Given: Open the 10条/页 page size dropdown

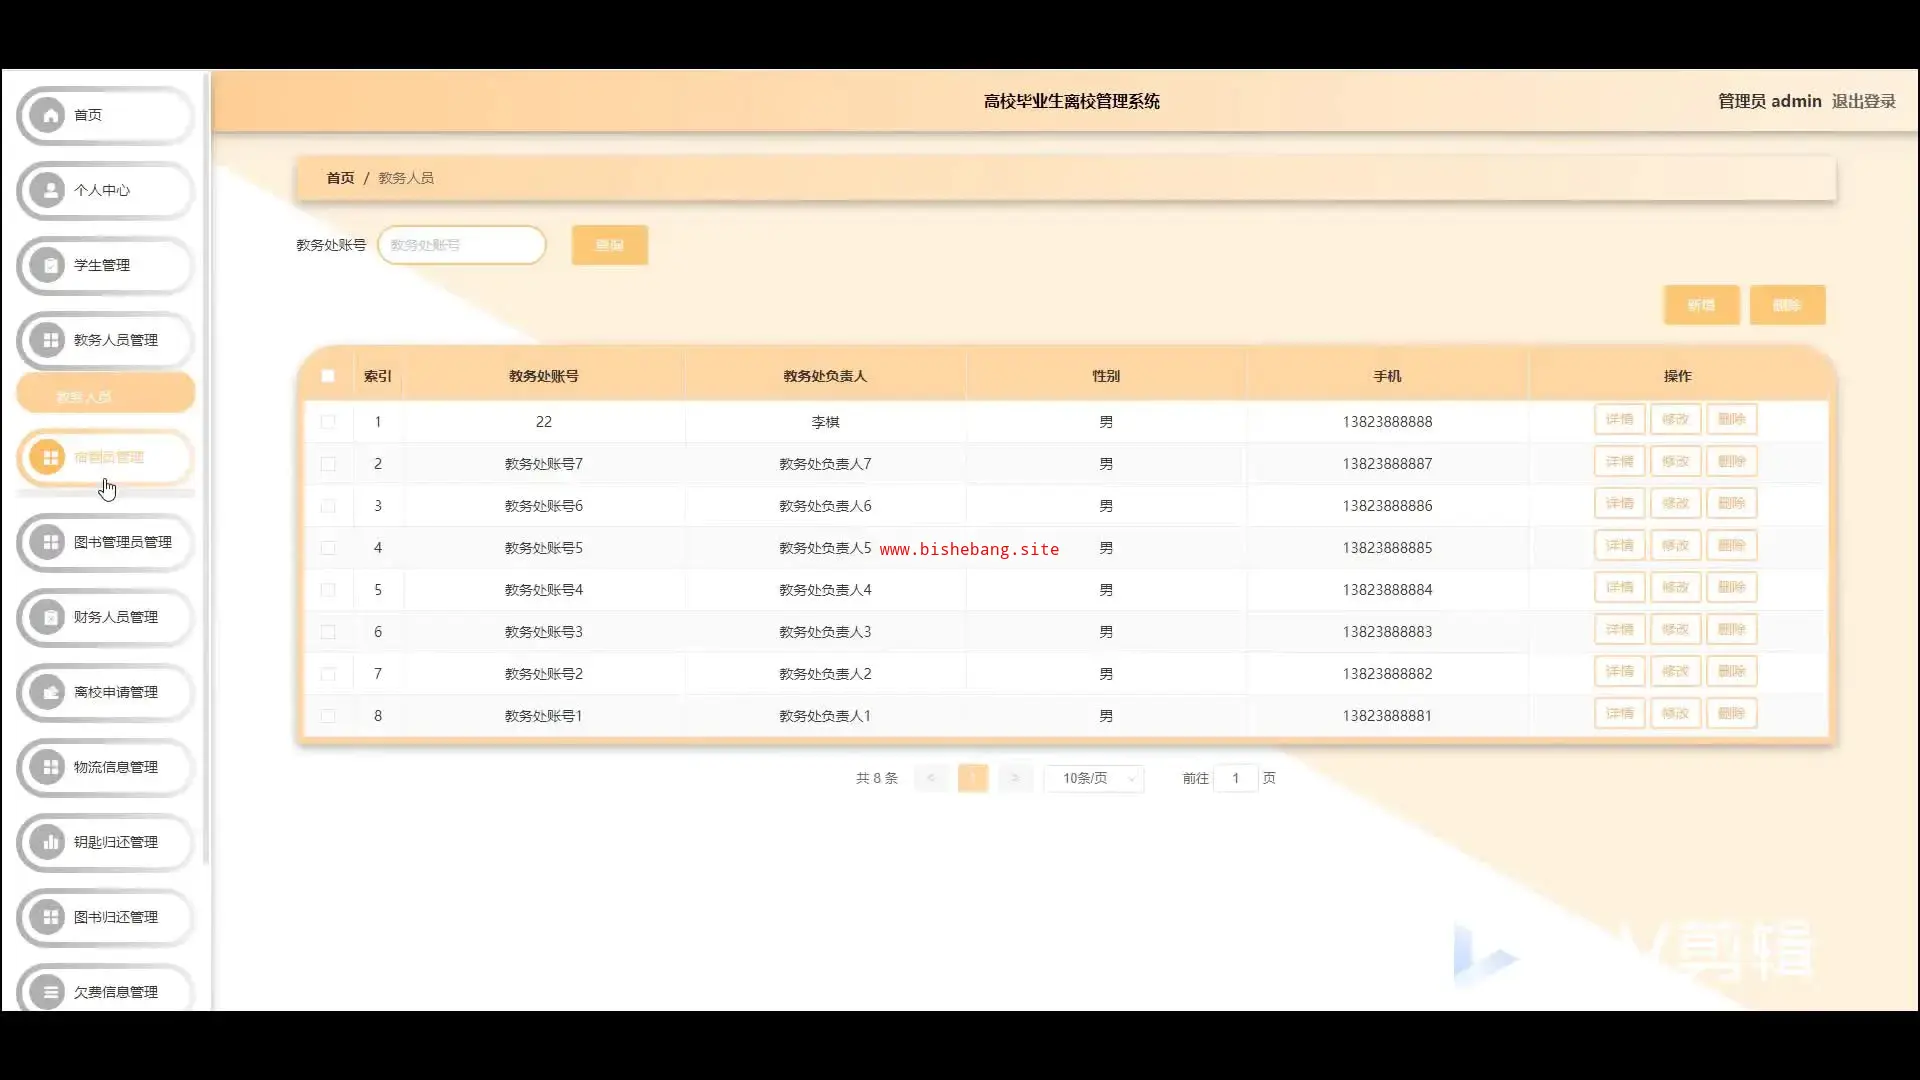Looking at the screenshot, I should 1094,778.
